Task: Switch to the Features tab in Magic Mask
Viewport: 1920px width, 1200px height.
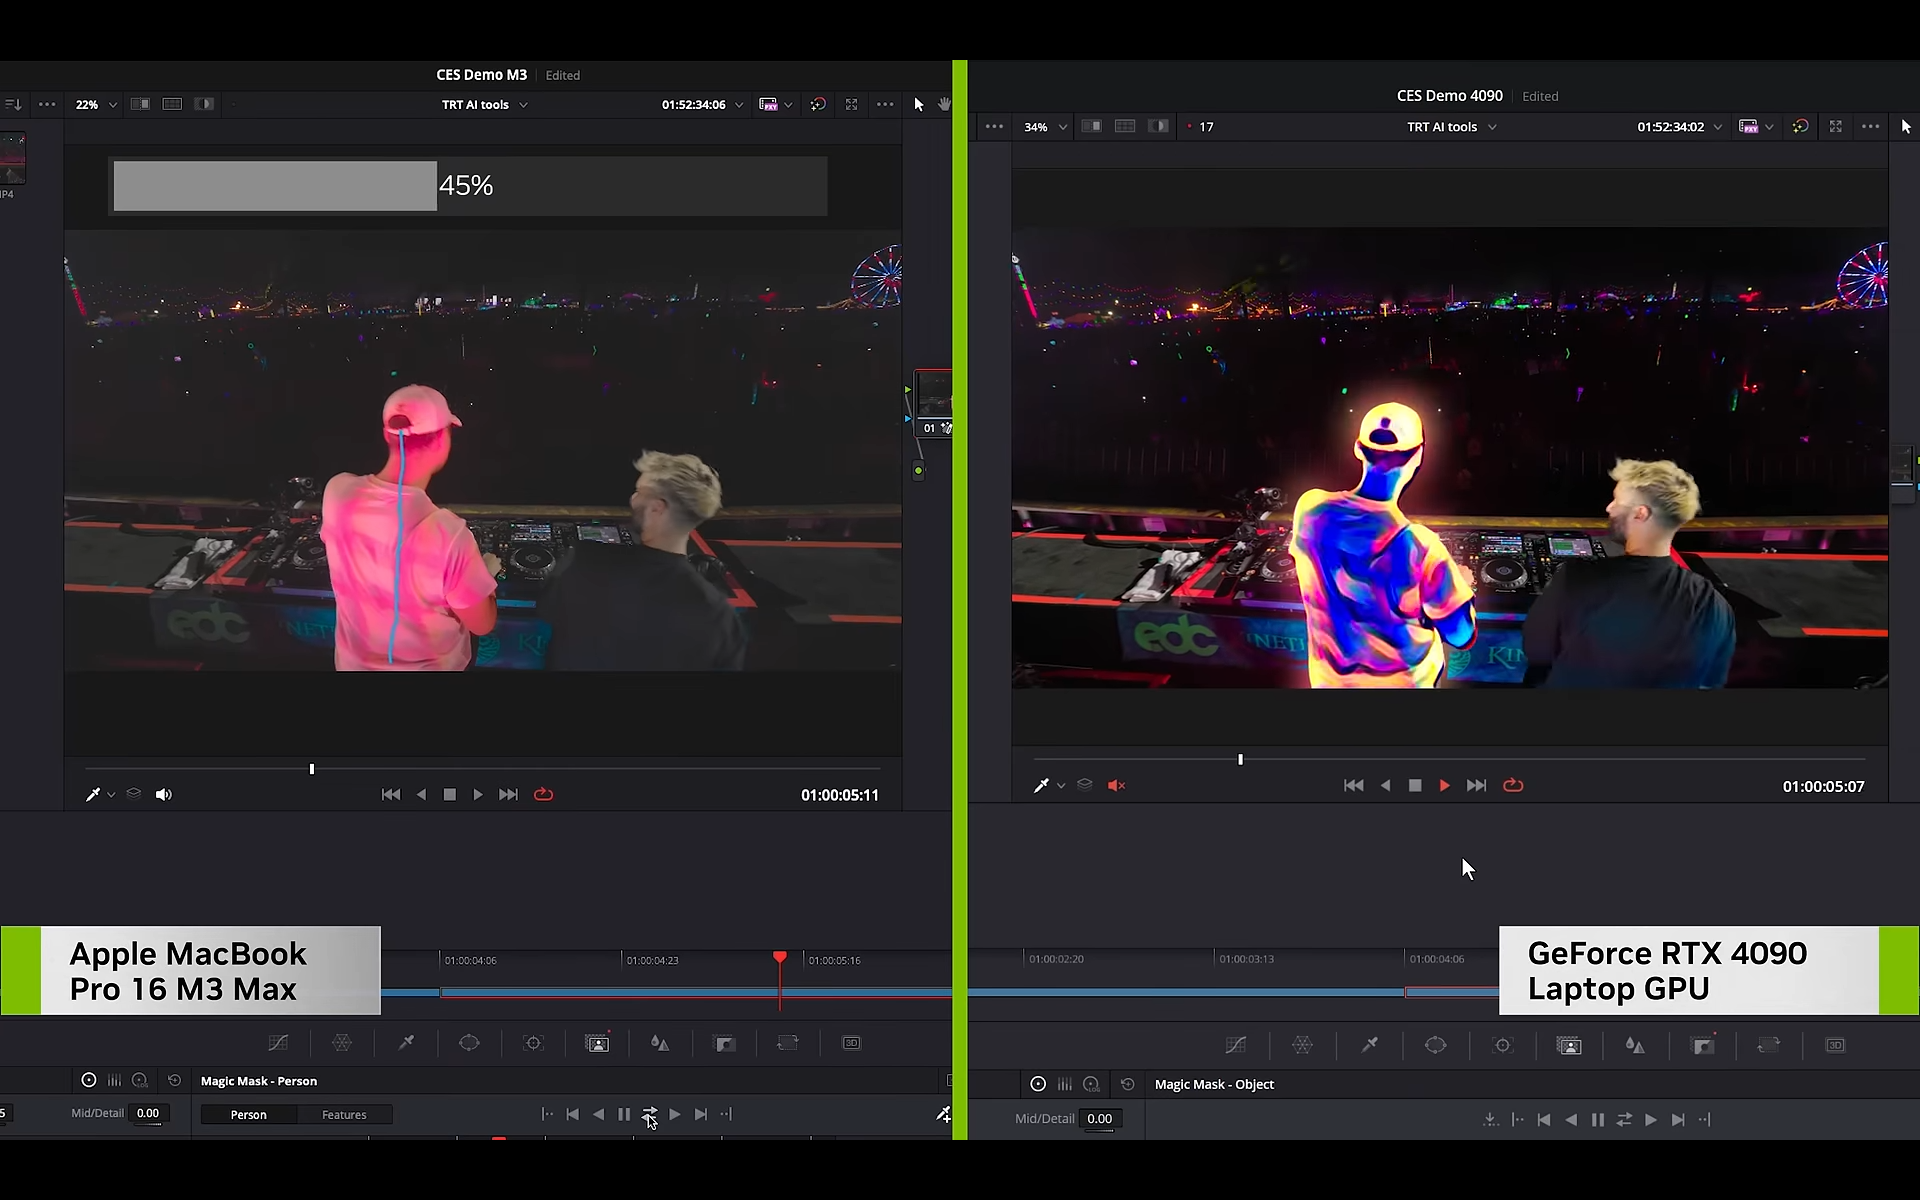Action: pyautogui.click(x=344, y=1114)
